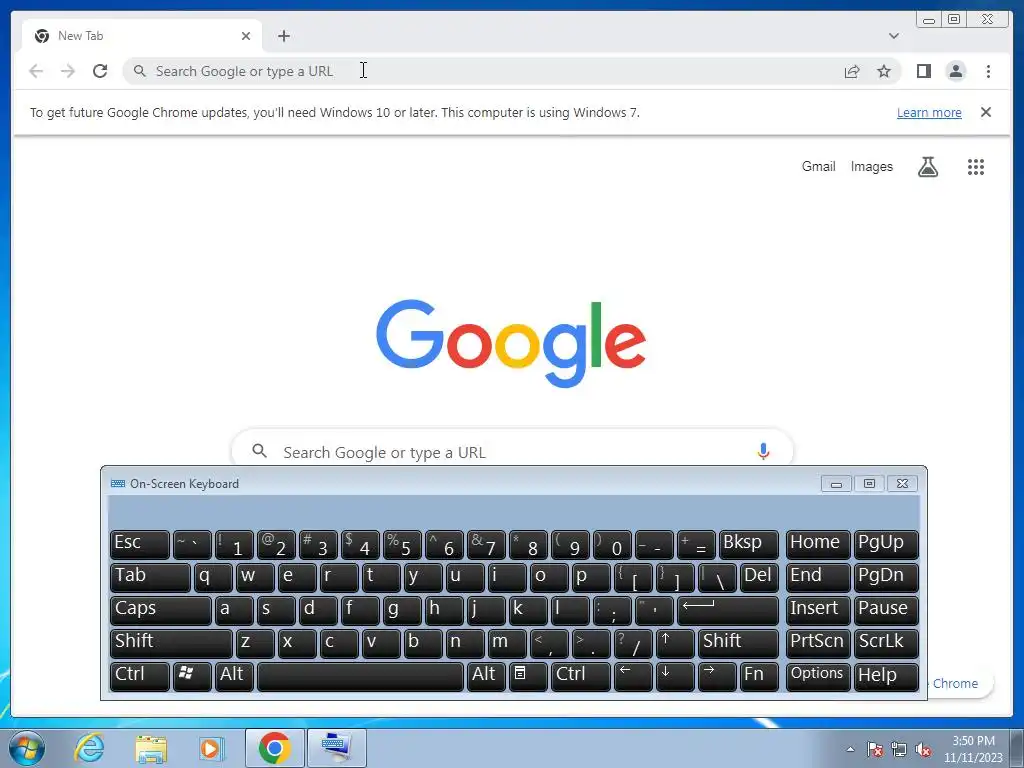
Task: Tap the space bar on On-Screen Keyboard
Action: (360, 676)
